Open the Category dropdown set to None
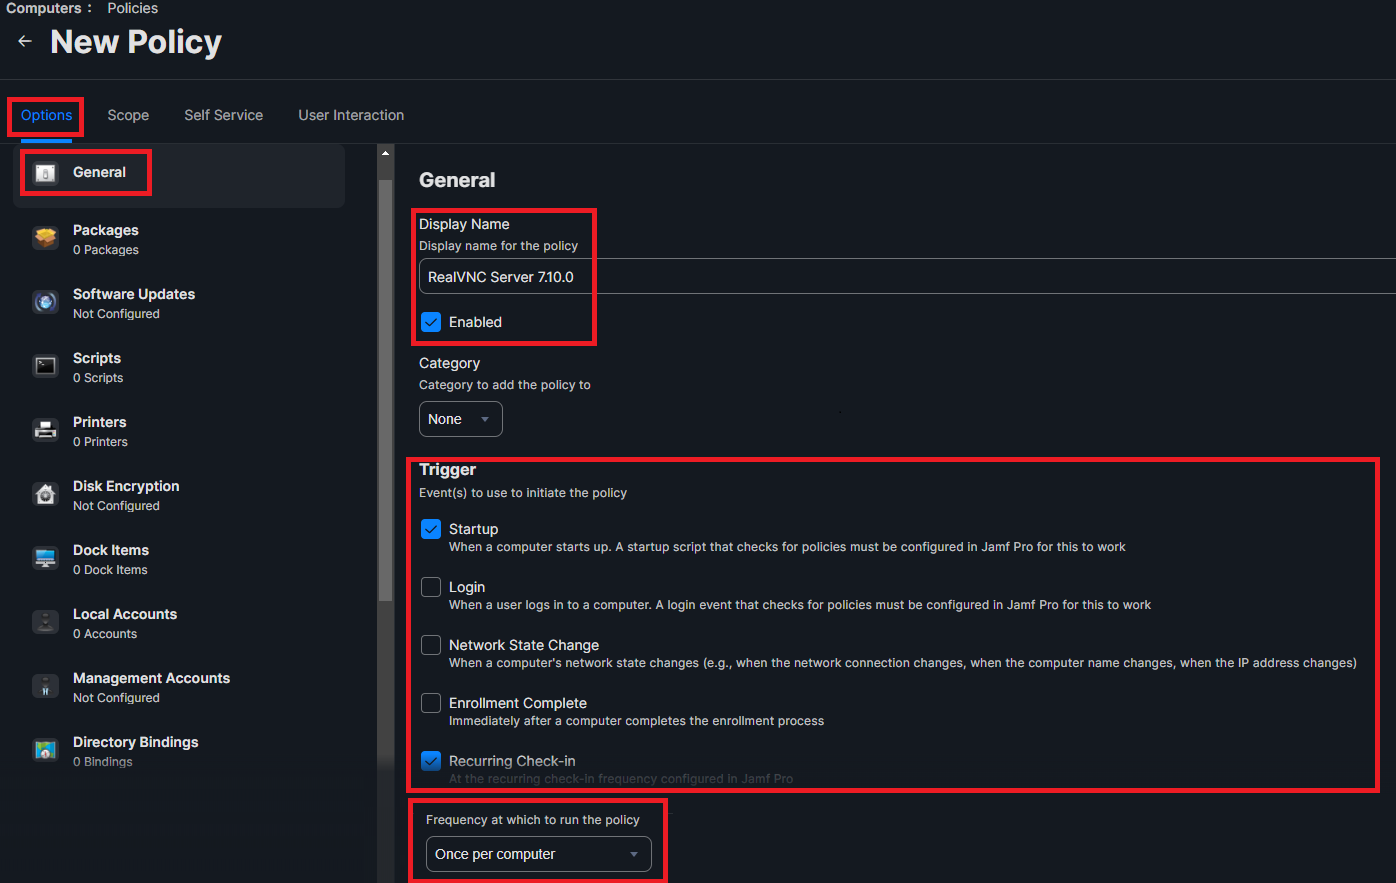The image size is (1396, 883). [460, 419]
